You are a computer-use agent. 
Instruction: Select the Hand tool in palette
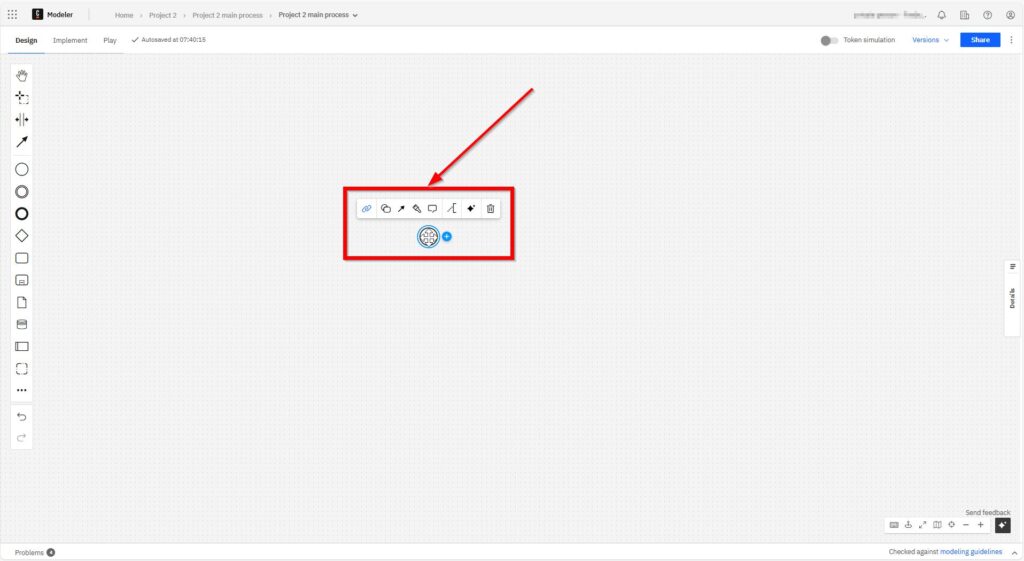click(x=22, y=76)
